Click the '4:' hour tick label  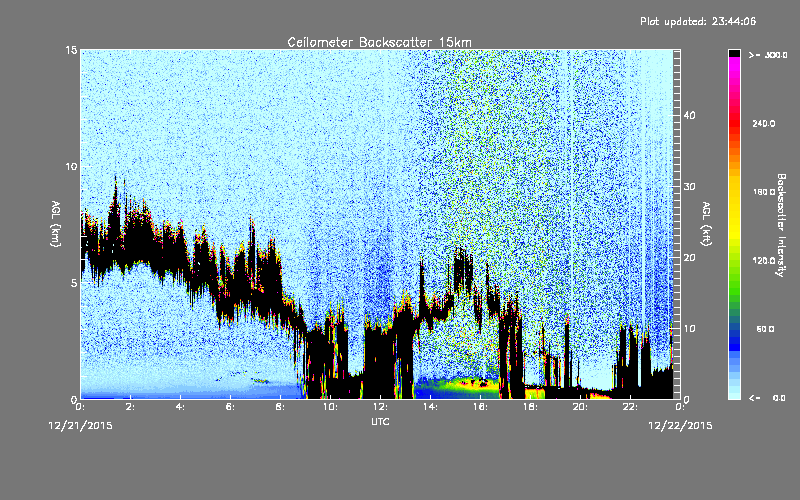point(181,407)
